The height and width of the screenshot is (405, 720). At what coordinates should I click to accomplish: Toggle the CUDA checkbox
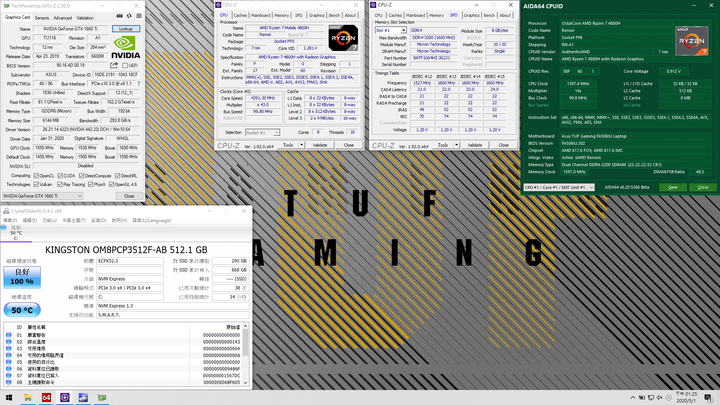[60, 175]
